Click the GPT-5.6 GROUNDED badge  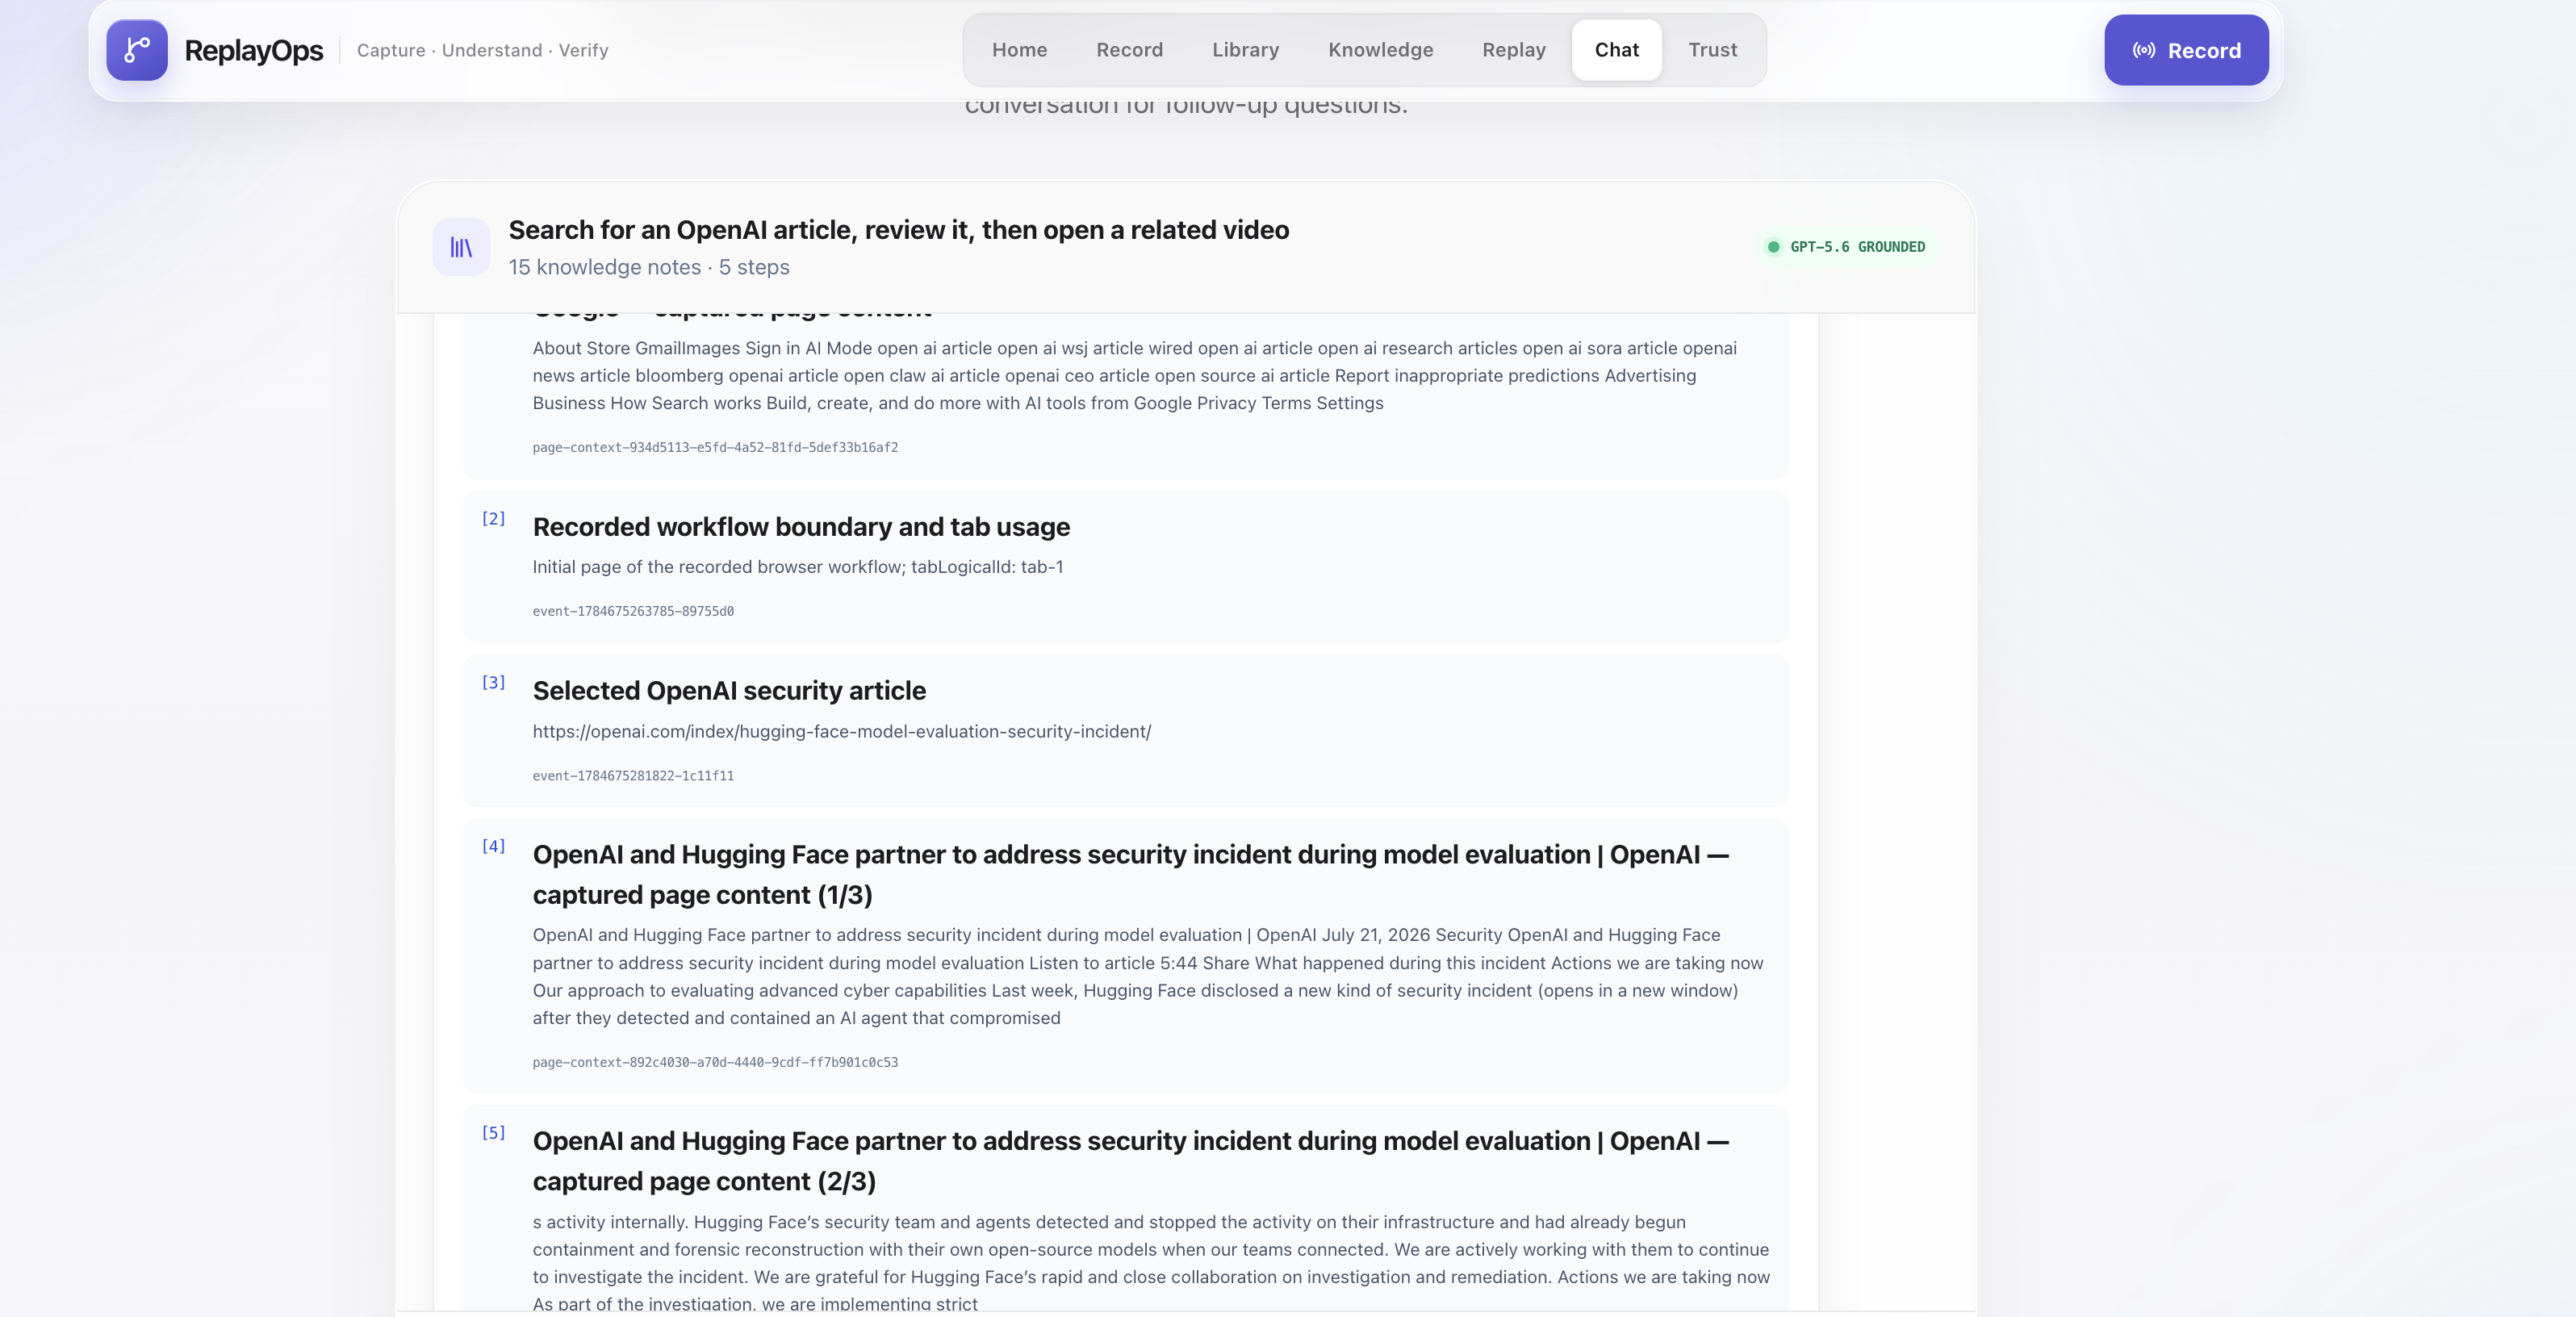coord(1849,247)
